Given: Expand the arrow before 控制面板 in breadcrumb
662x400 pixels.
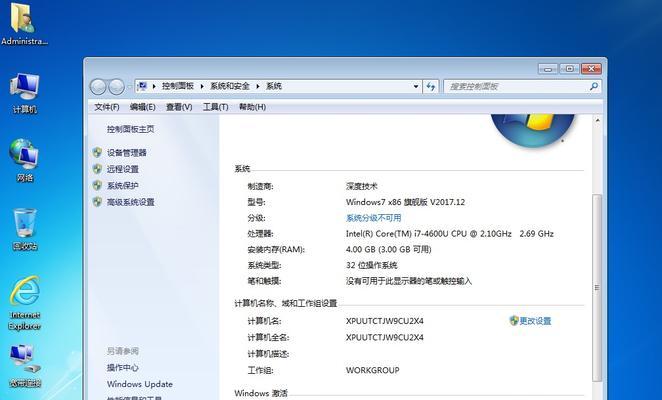Looking at the screenshot, I should [x=154, y=86].
